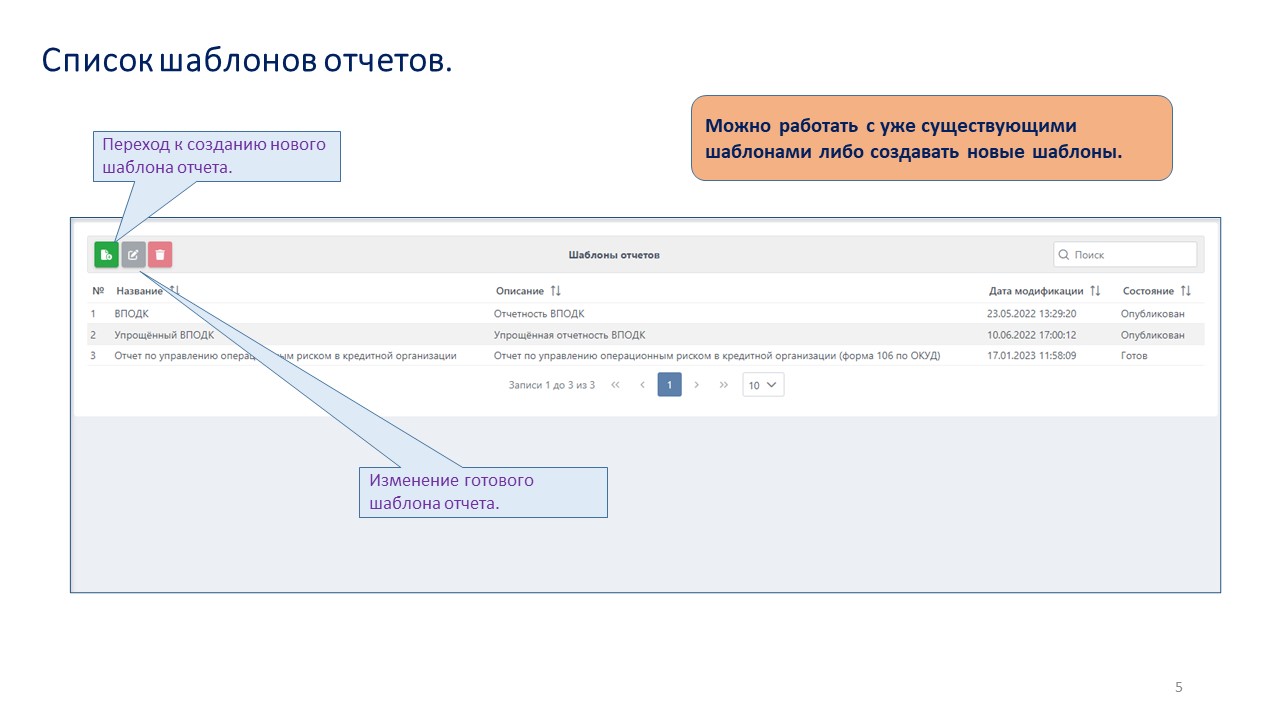Click date 17.01.2023 11:58:09

click(1031, 356)
